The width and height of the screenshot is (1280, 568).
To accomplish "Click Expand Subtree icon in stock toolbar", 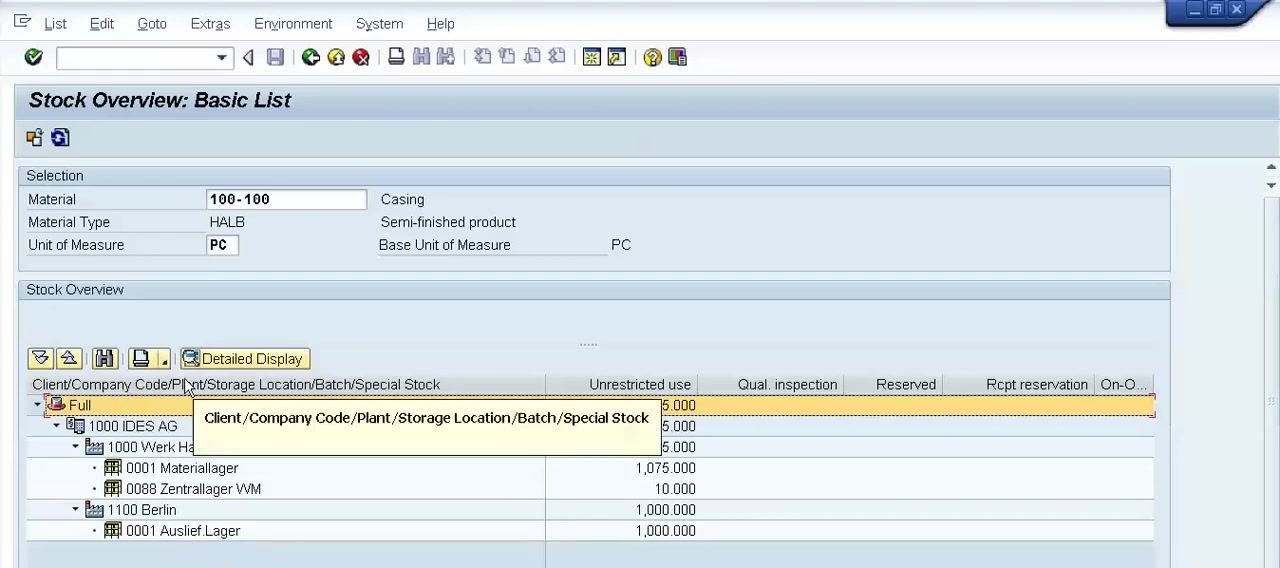I will 40,359.
